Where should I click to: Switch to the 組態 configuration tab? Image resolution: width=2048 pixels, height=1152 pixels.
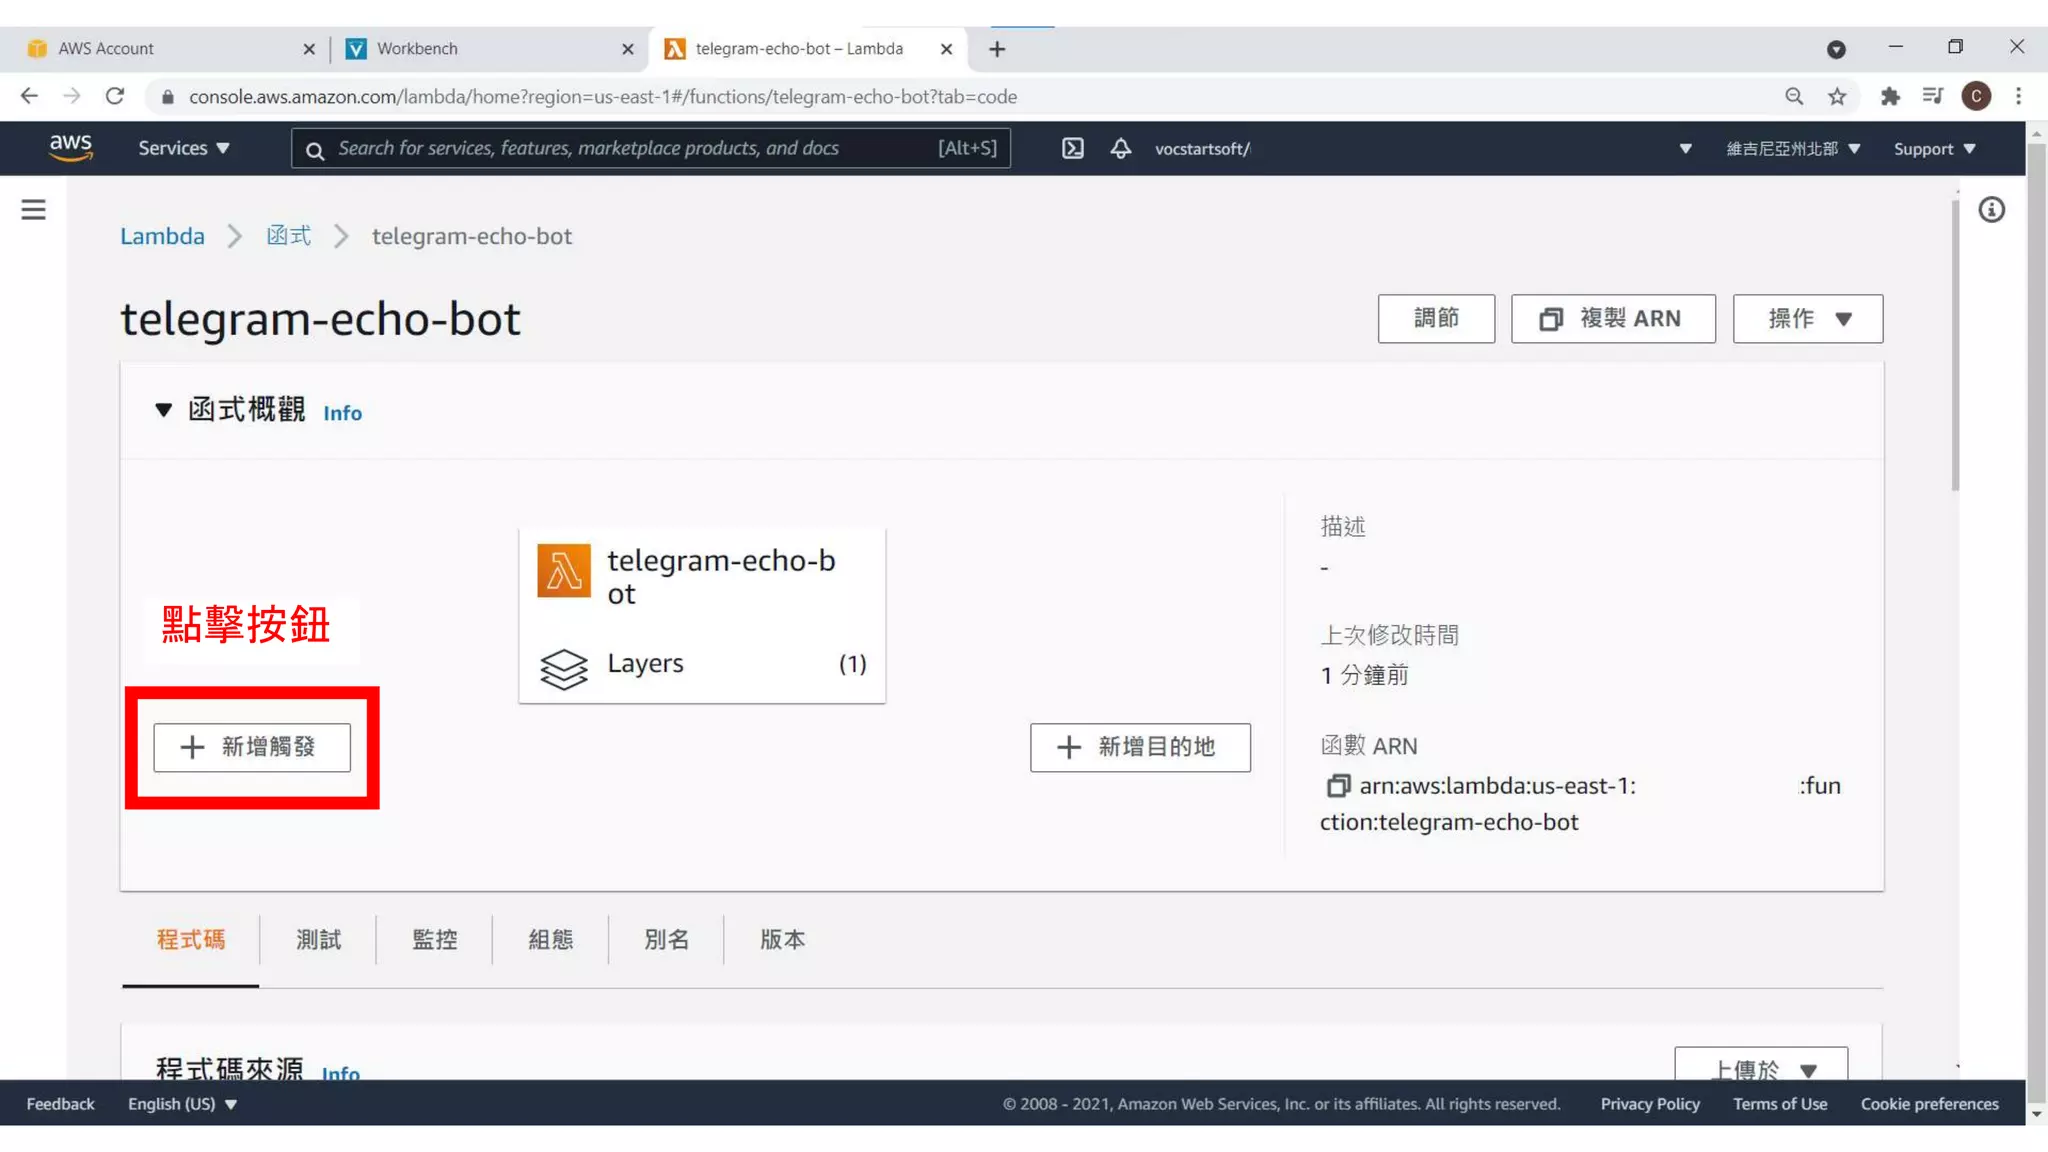(x=550, y=940)
